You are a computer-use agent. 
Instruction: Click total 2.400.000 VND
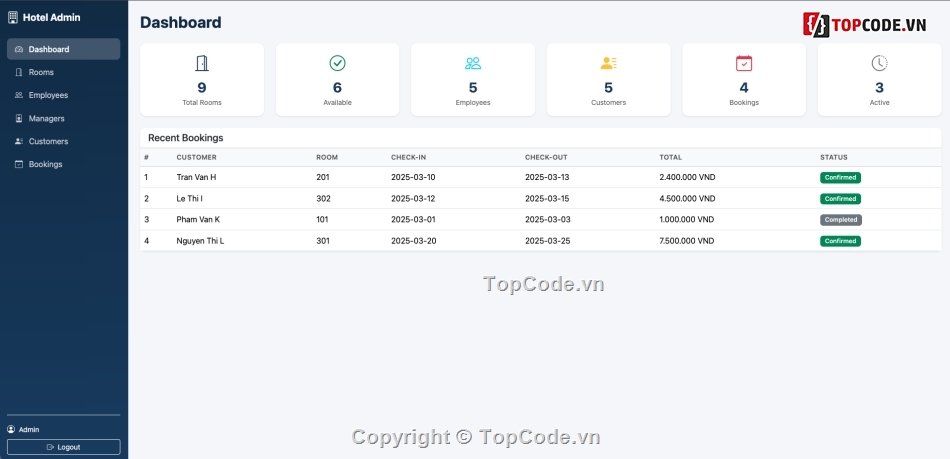pos(687,177)
